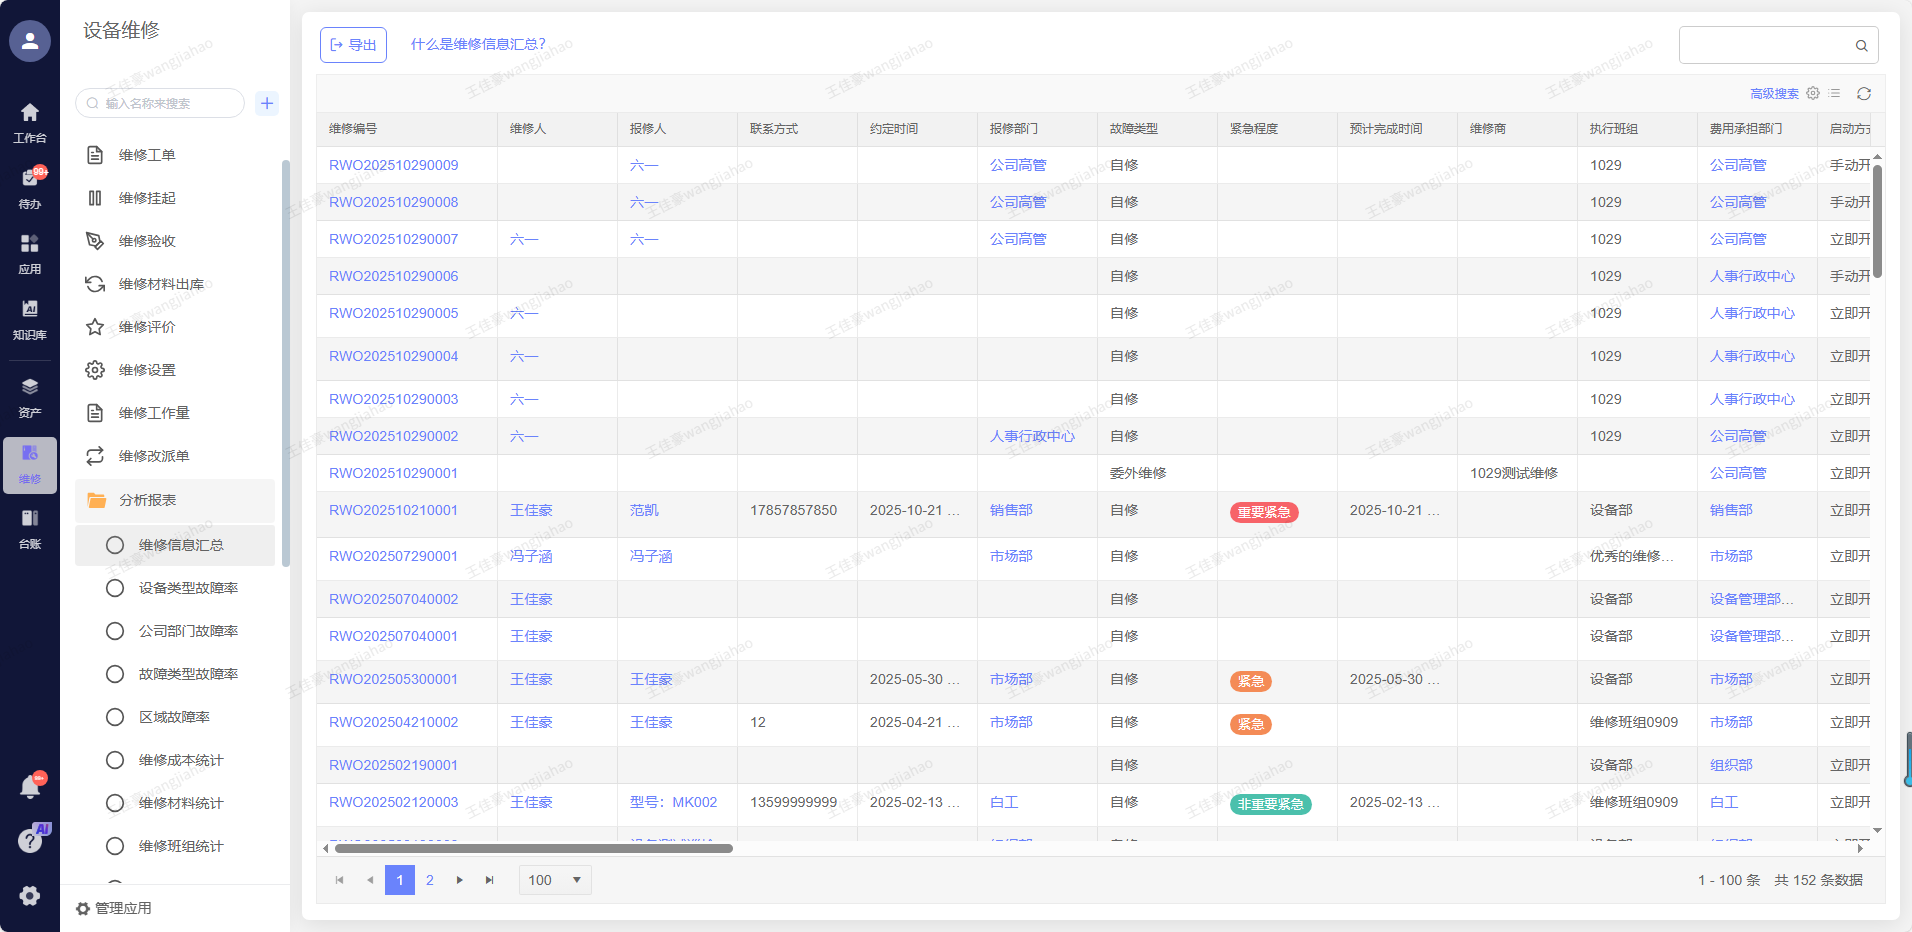Open the 知识库 icon in the left rail

tap(30, 318)
